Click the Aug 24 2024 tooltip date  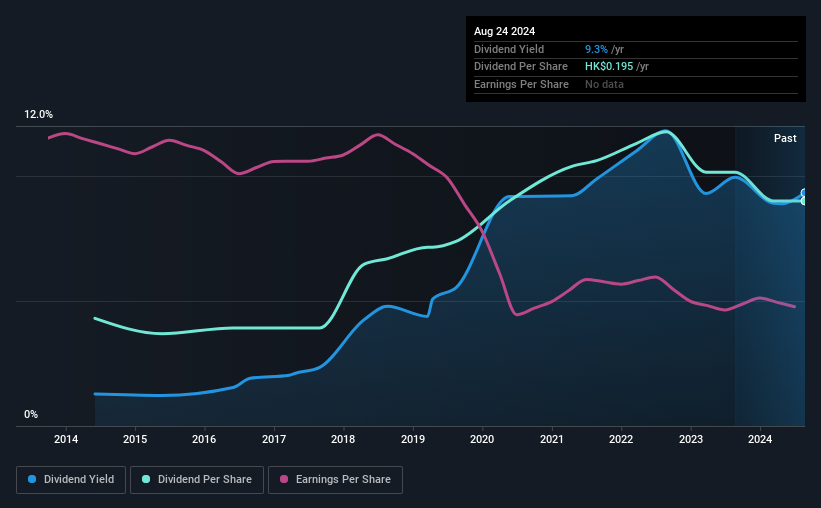click(504, 31)
